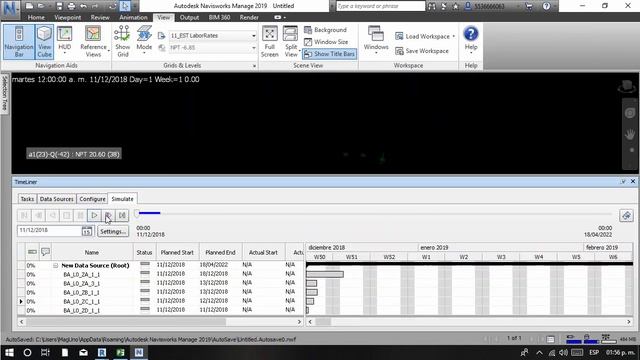Activate the Pan hand tool
The image size is (640, 360).
click(630, 133)
